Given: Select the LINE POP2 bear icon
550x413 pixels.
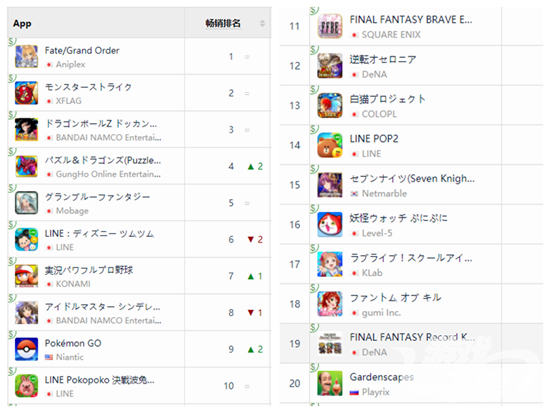Looking at the screenshot, I should [x=330, y=145].
